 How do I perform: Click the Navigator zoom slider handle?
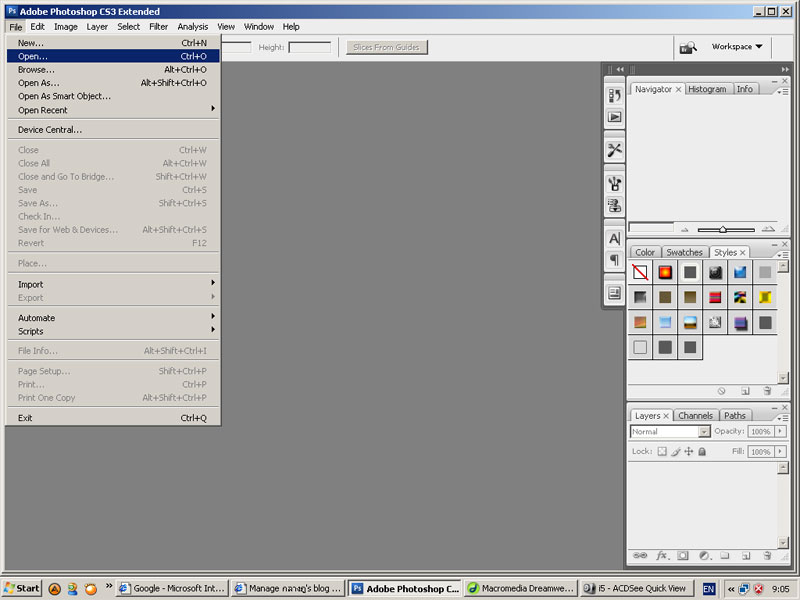pos(722,230)
